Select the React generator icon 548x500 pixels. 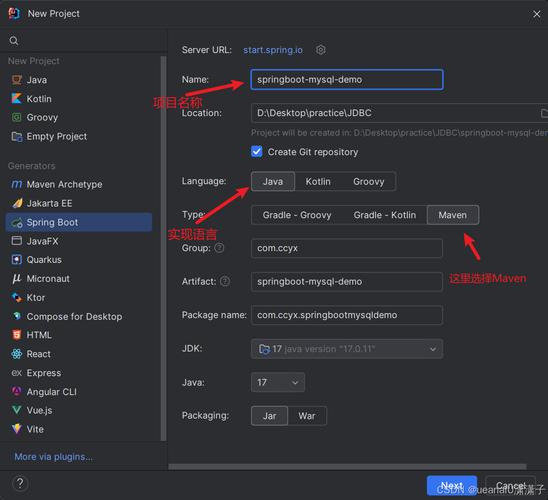[16, 354]
